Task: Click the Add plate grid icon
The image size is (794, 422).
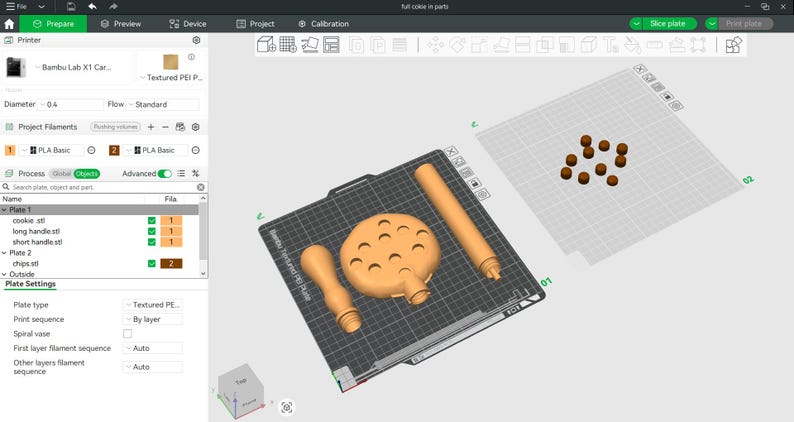Action: pyautogui.click(x=288, y=45)
